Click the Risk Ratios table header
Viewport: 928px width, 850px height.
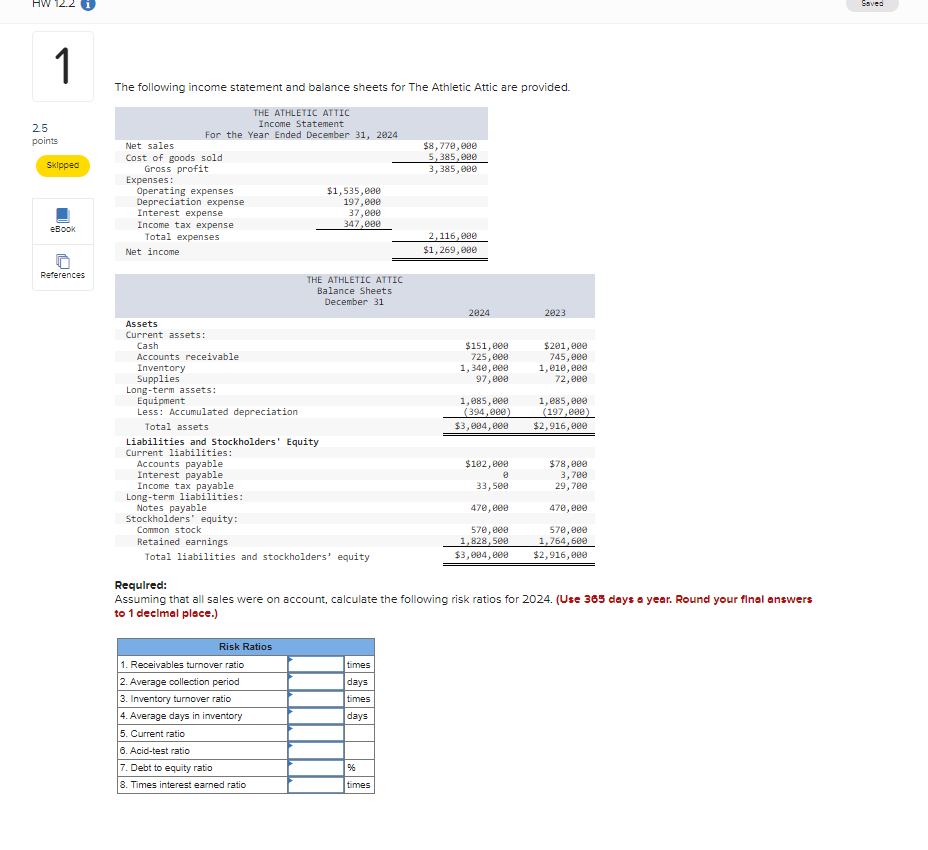pyautogui.click(x=246, y=646)
